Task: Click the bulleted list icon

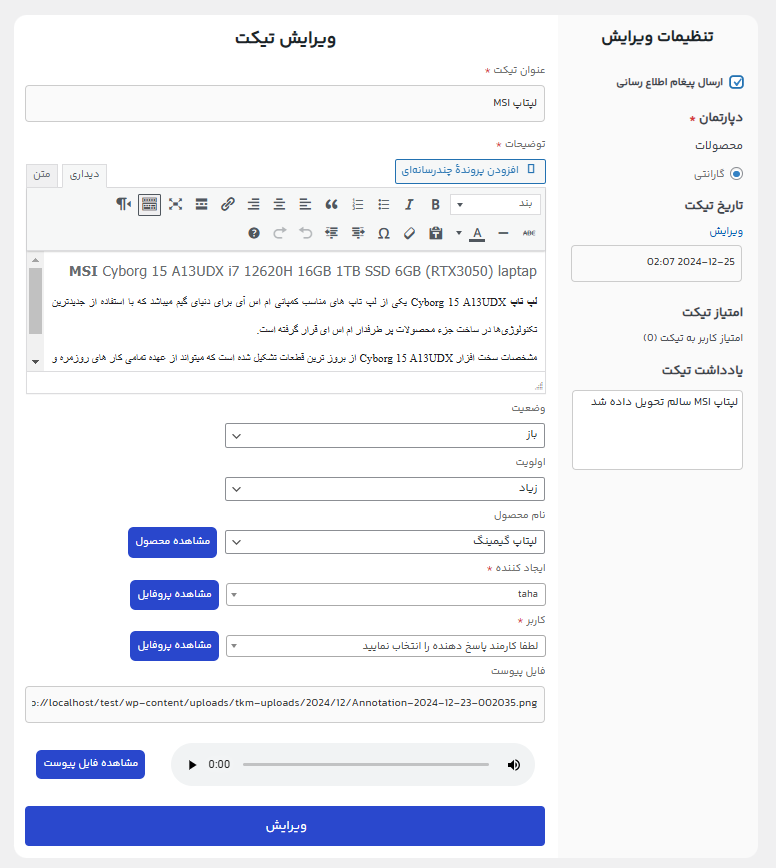Action: (x=383, y=204)
